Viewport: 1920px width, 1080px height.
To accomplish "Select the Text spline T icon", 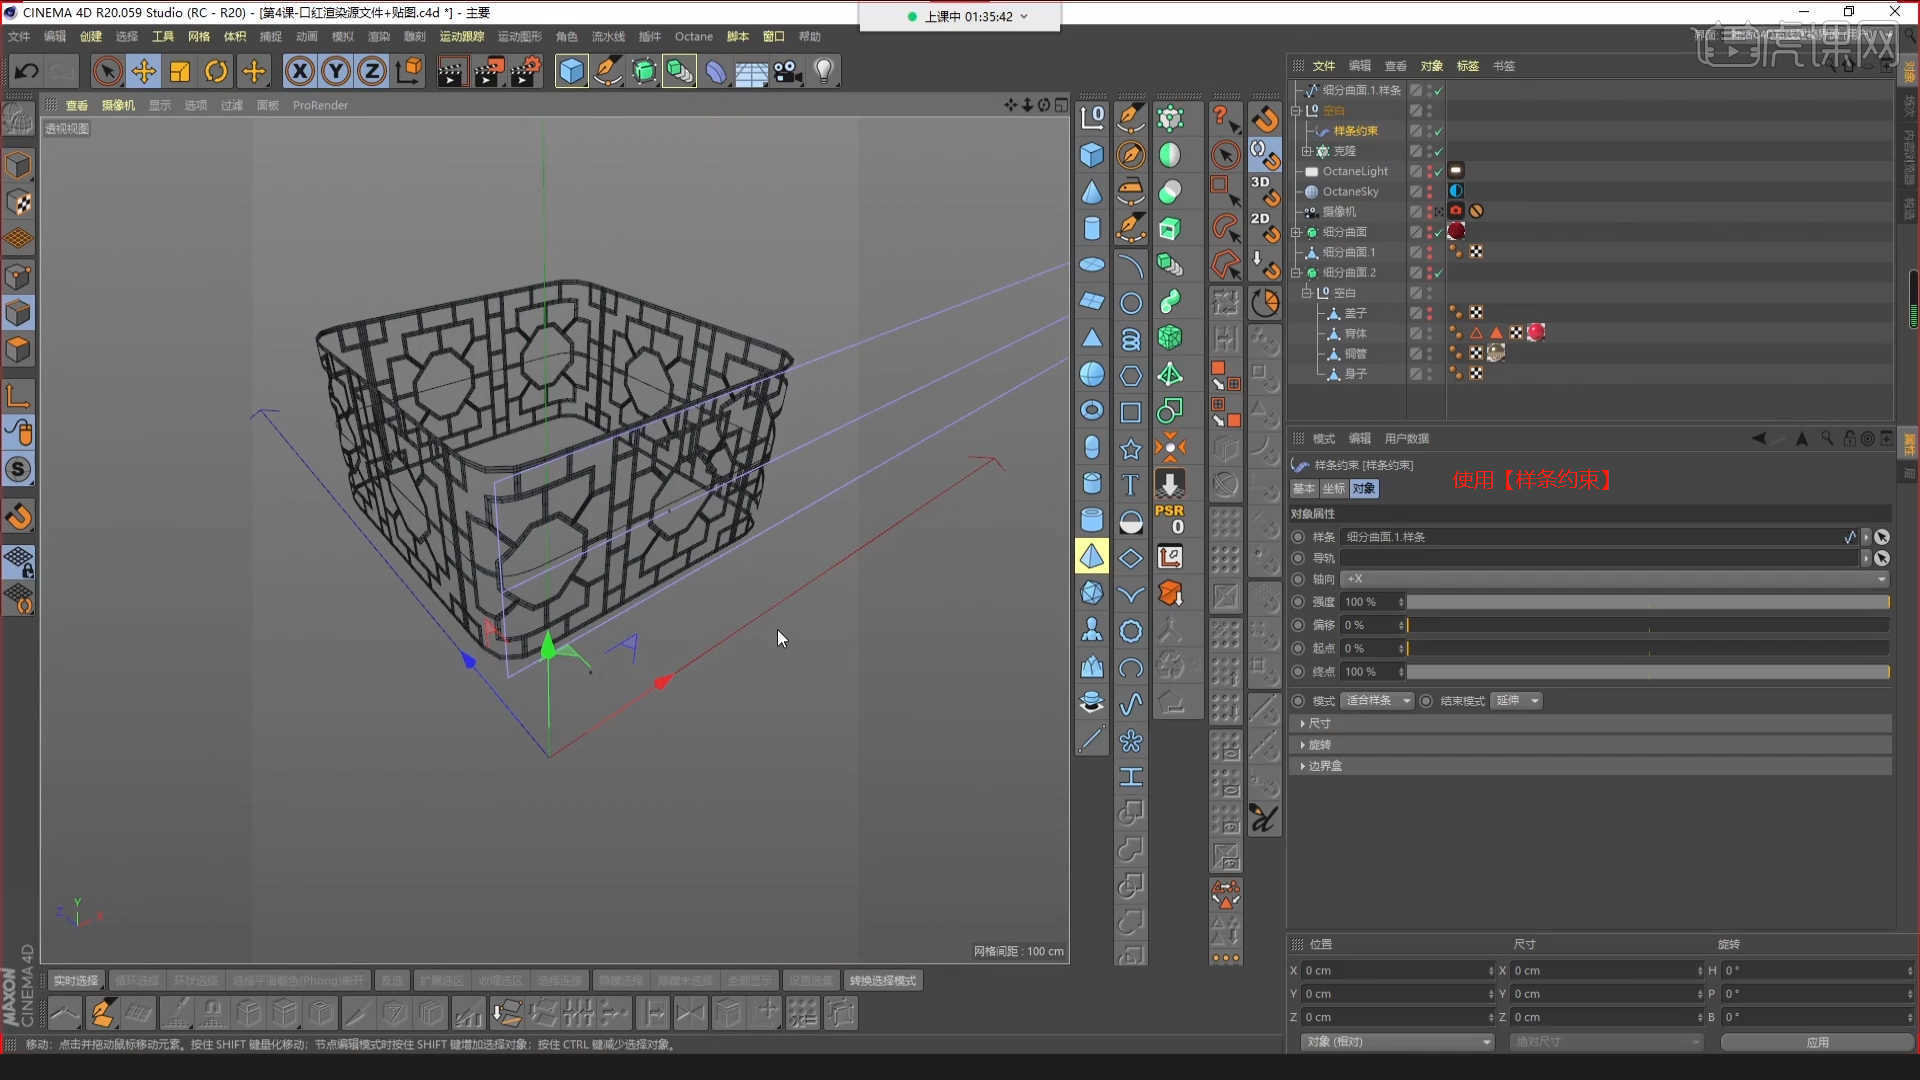I will point(1130,485).
